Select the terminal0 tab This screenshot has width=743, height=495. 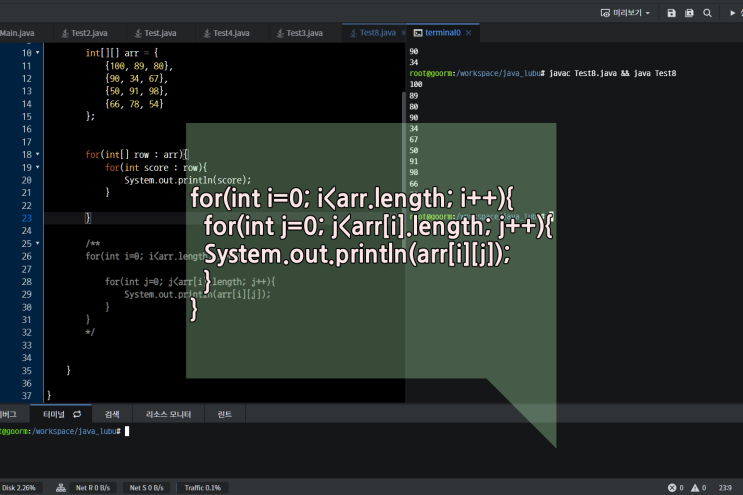click(442, 33)
